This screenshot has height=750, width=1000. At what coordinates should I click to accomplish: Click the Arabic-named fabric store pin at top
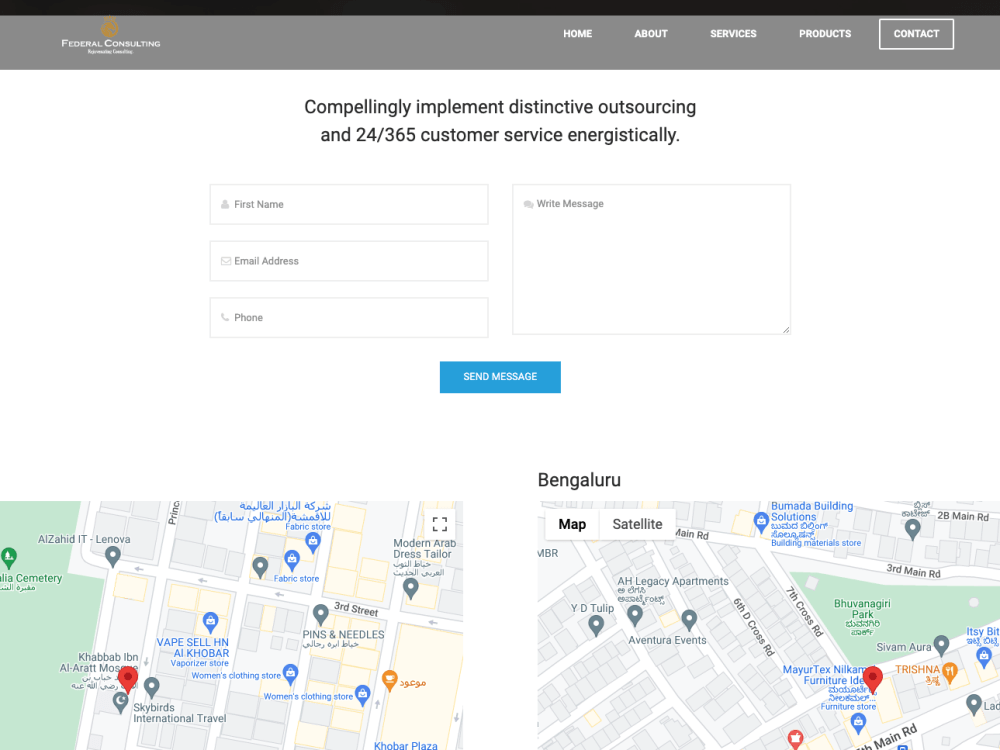pyautogui.click(x=312, y=542)
